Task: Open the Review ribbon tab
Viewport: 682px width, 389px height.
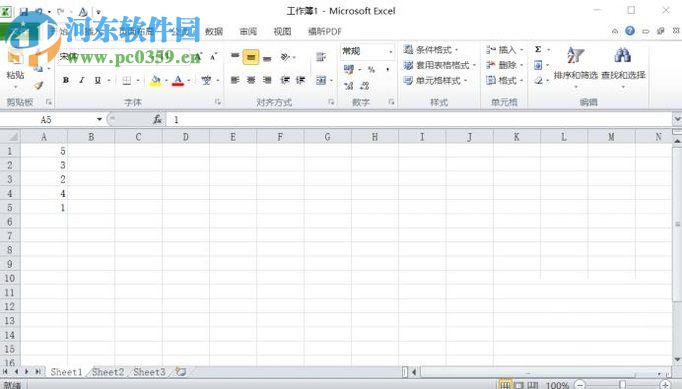Action: click(248, 31)
